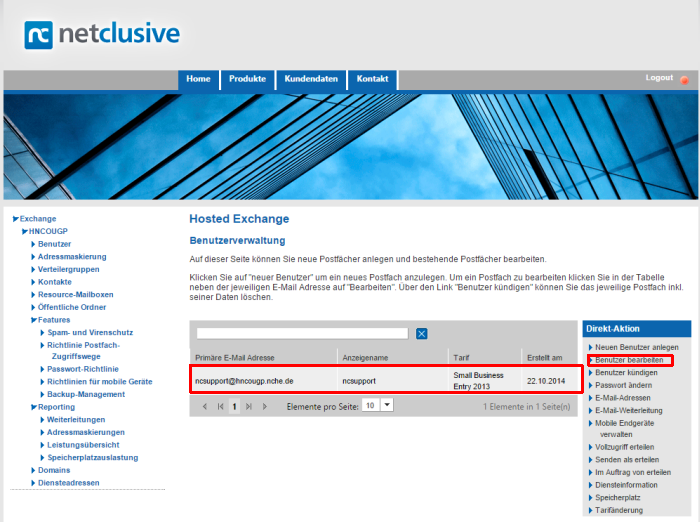The image size is (700, 522).
Task: Open the Kontakt tab
Action: 372,79
